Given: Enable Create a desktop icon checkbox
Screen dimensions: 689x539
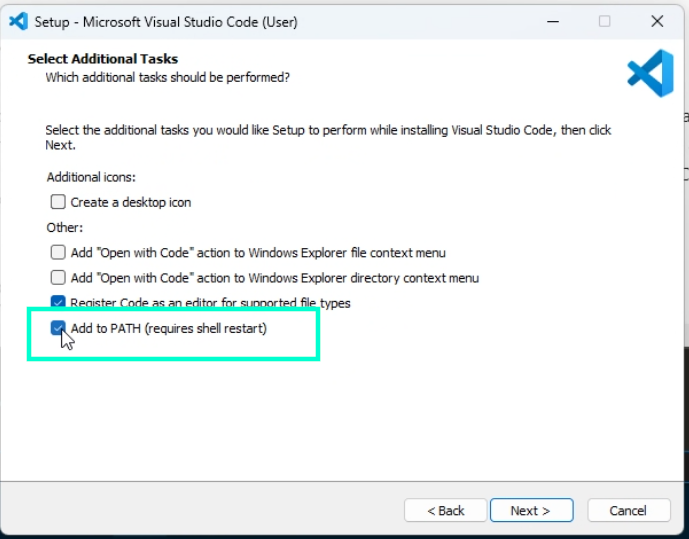Looking at the screenshot, I should click(x=58, y=202).
